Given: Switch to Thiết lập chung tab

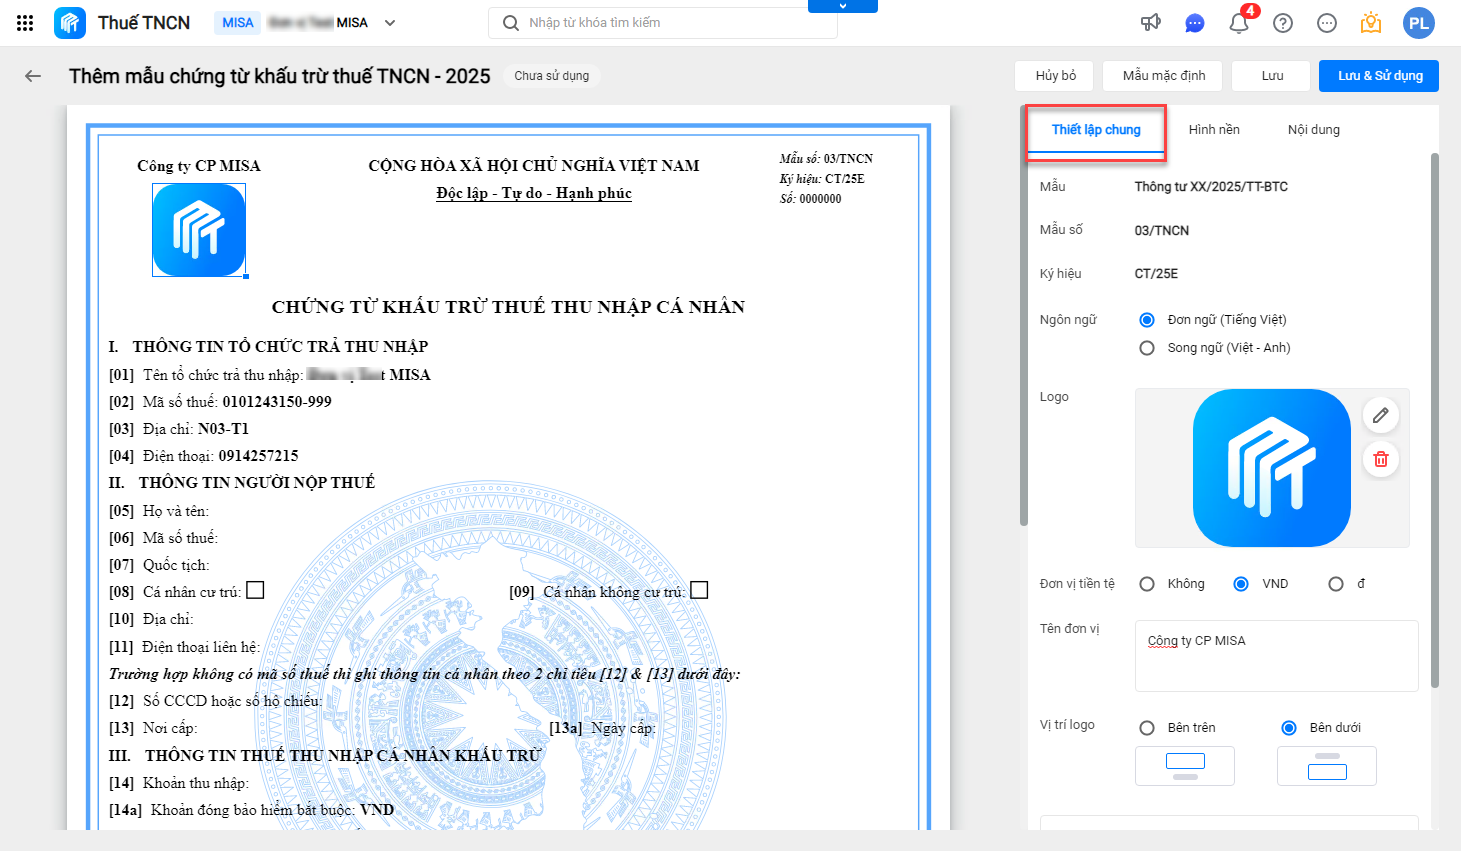Looking at the screenshot, I should (1096, 130).
